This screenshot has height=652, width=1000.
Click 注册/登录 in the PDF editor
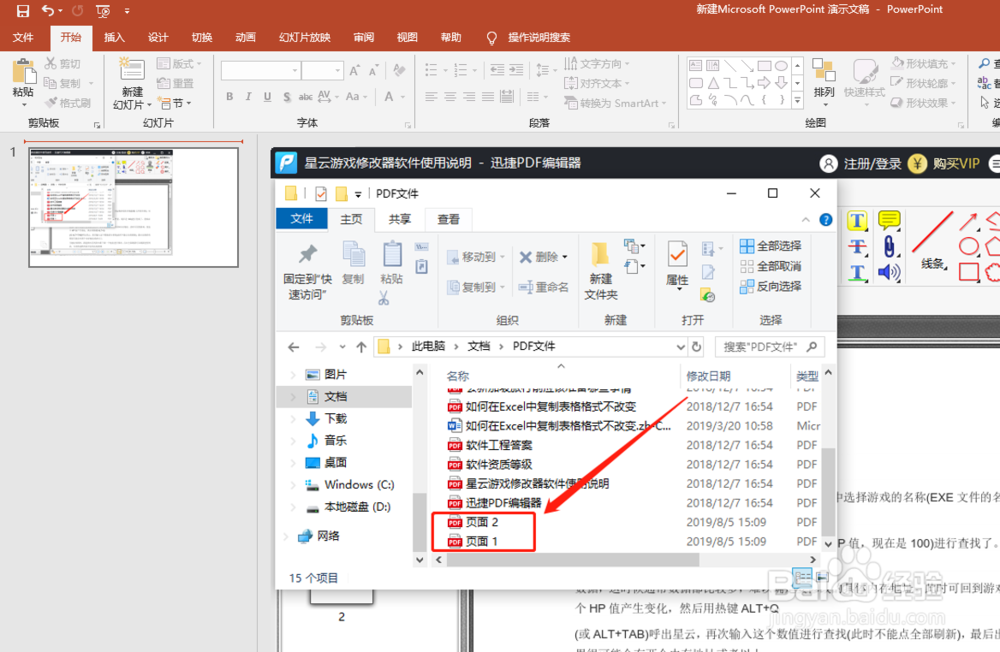872,164
